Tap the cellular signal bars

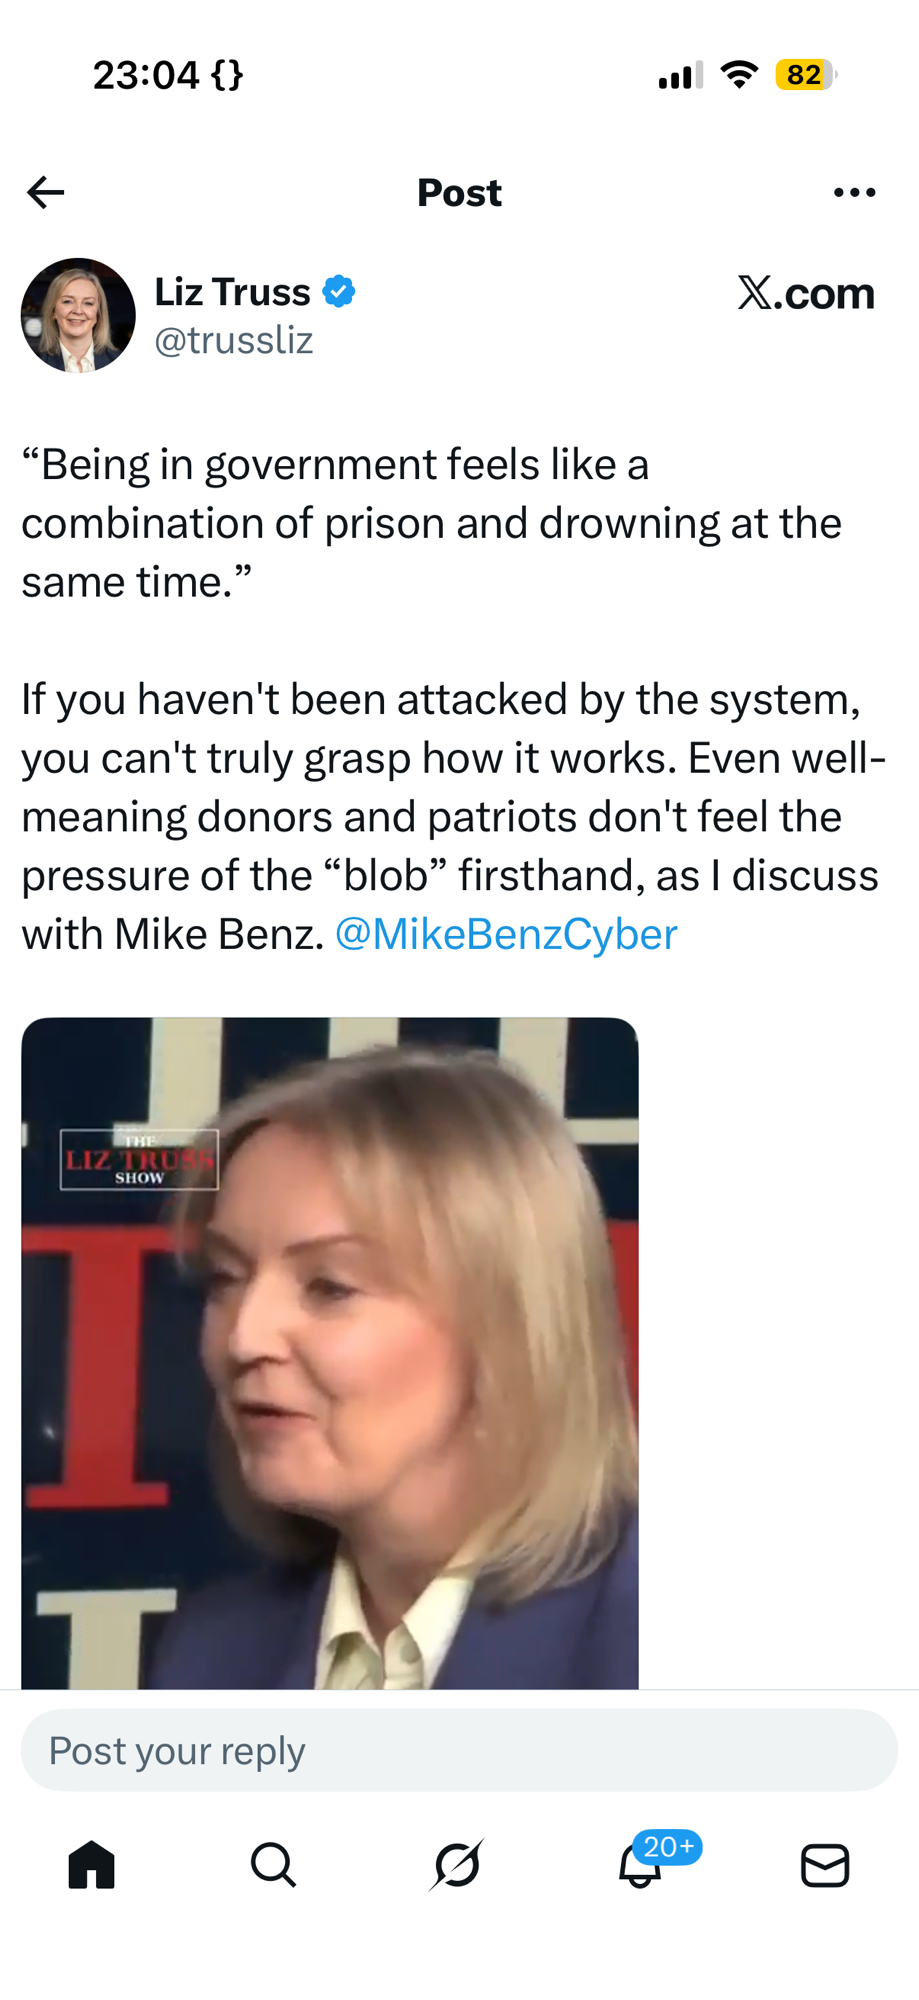click(x=680, y=75)
